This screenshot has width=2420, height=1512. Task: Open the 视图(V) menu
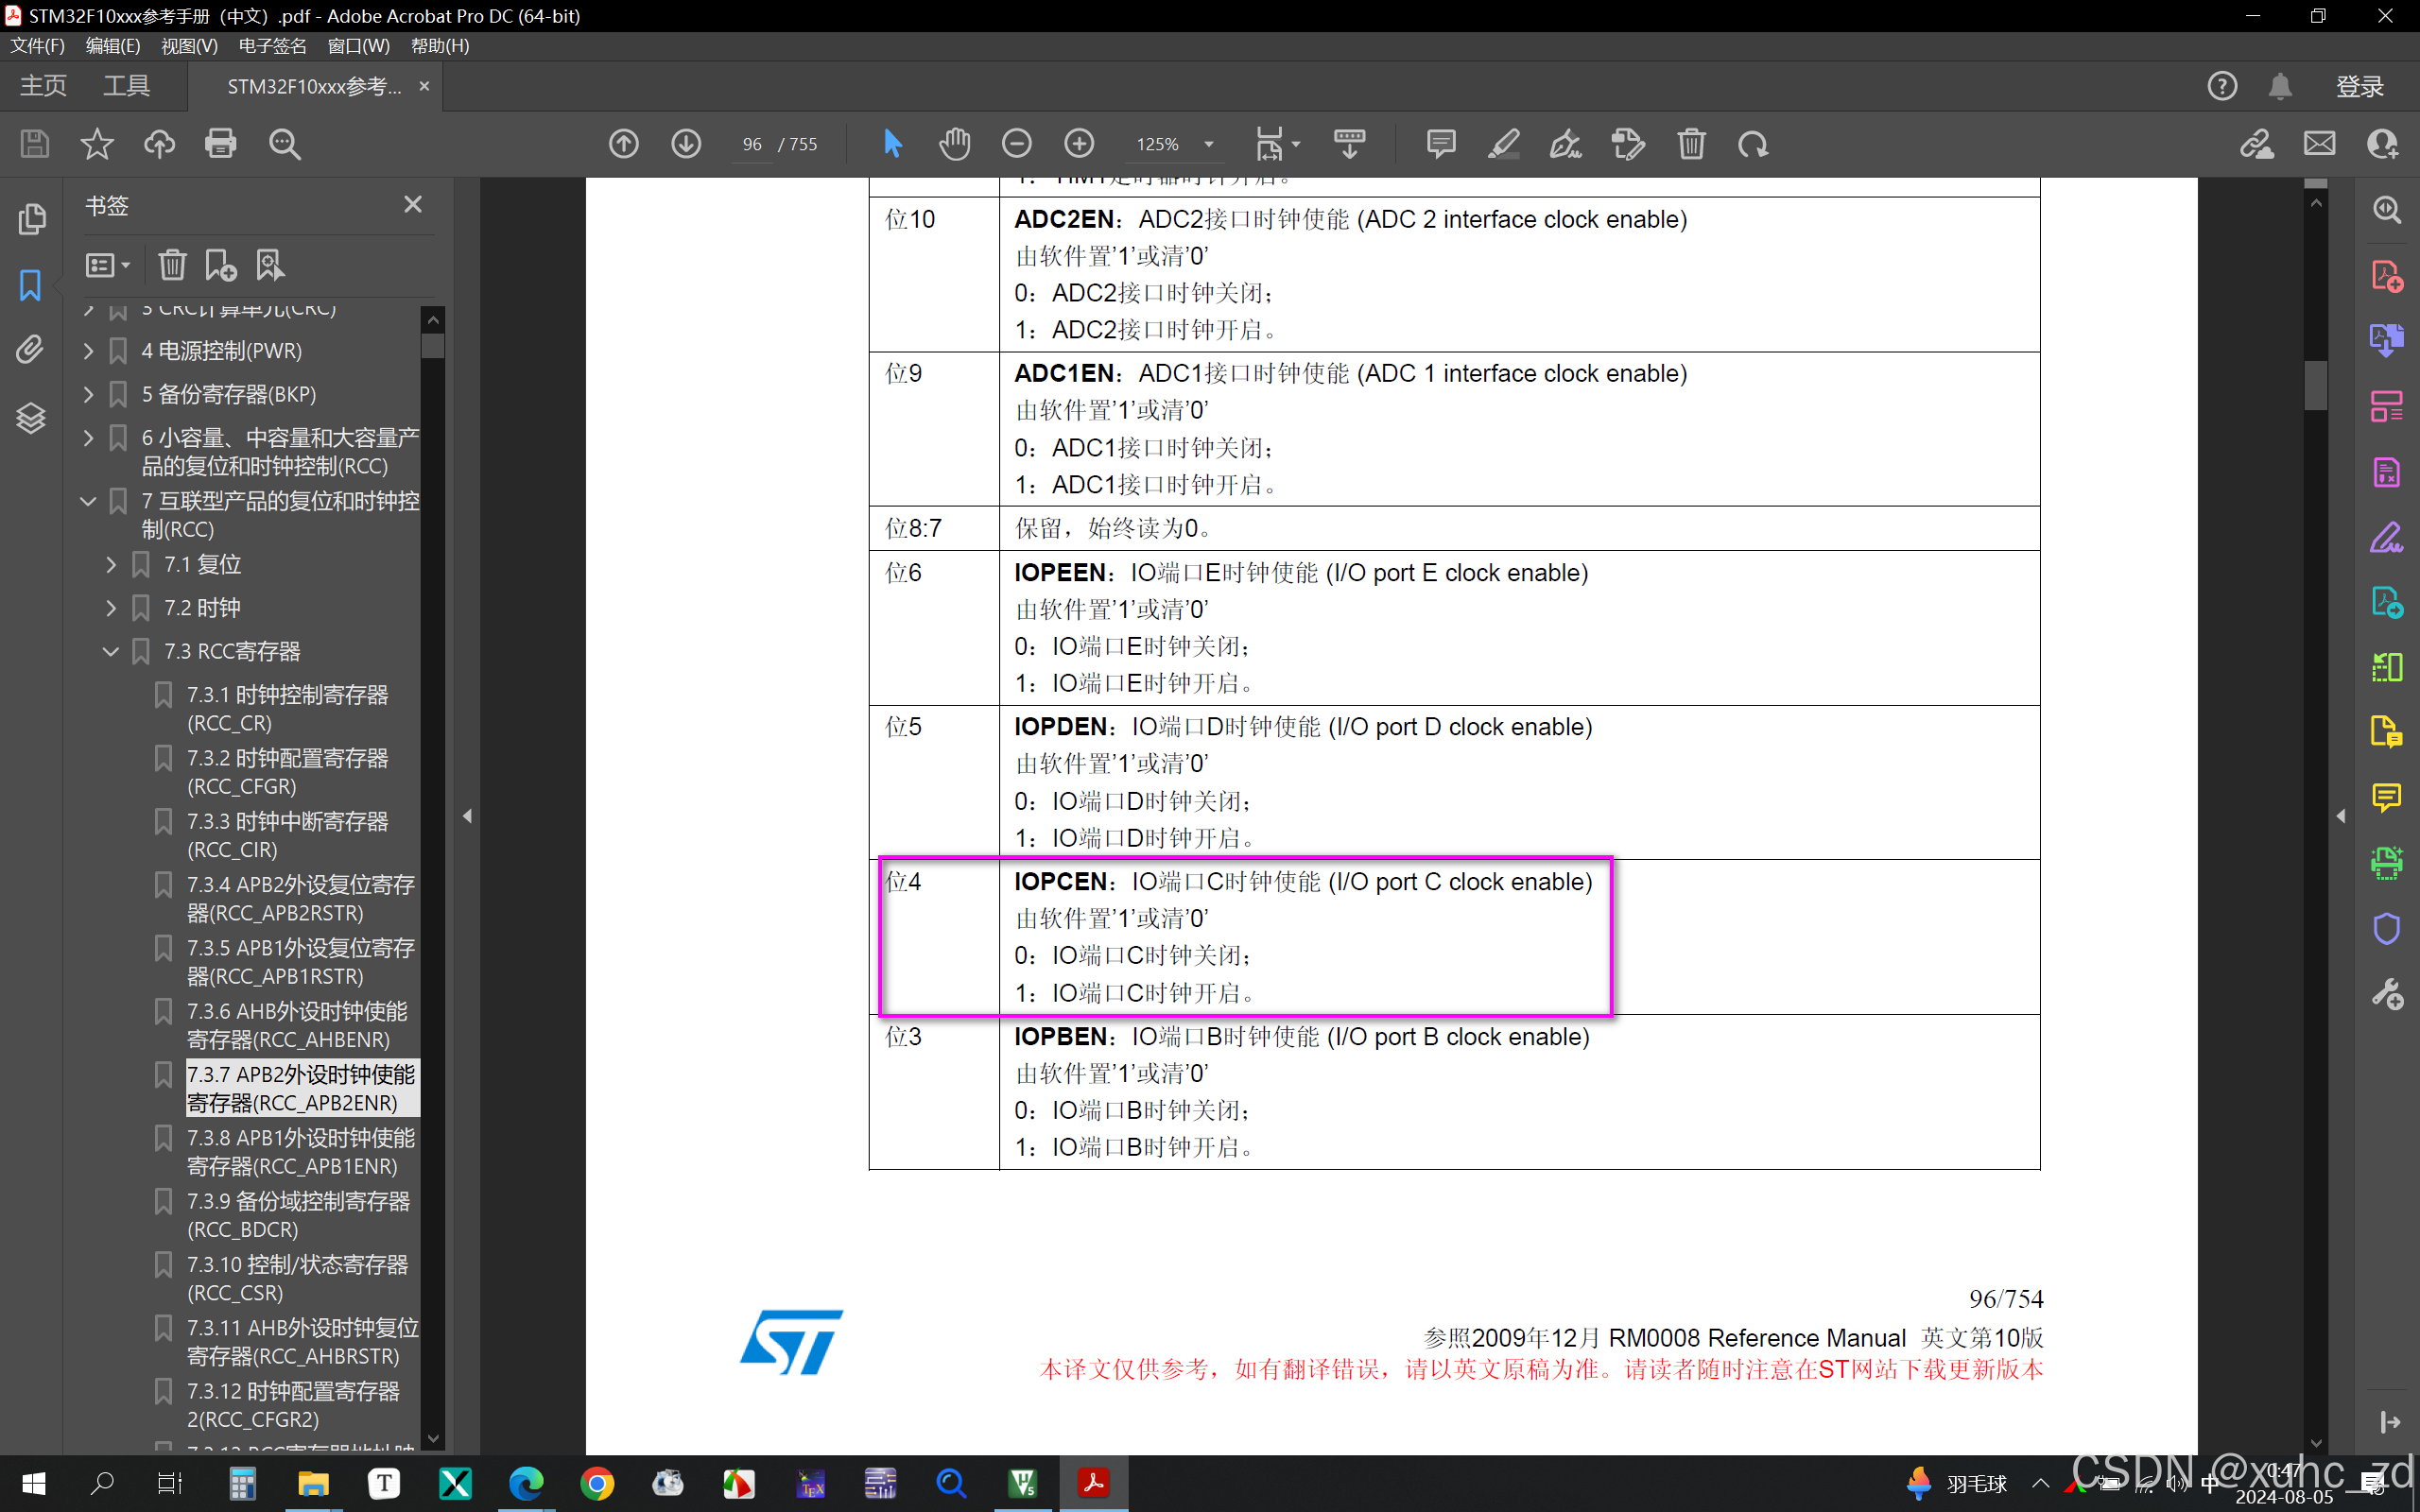point(189,46)
